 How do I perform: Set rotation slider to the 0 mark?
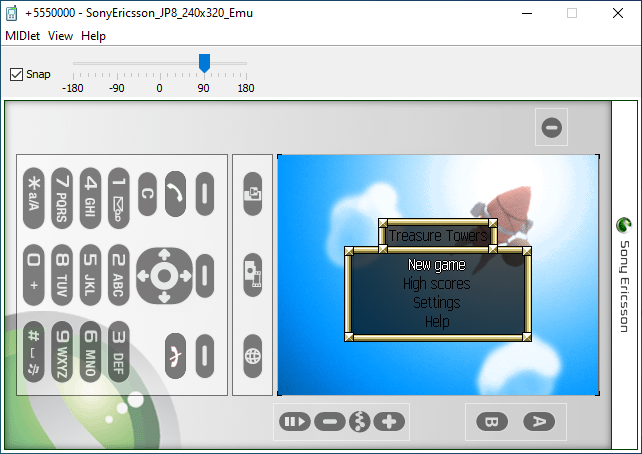tap(160, 76)
